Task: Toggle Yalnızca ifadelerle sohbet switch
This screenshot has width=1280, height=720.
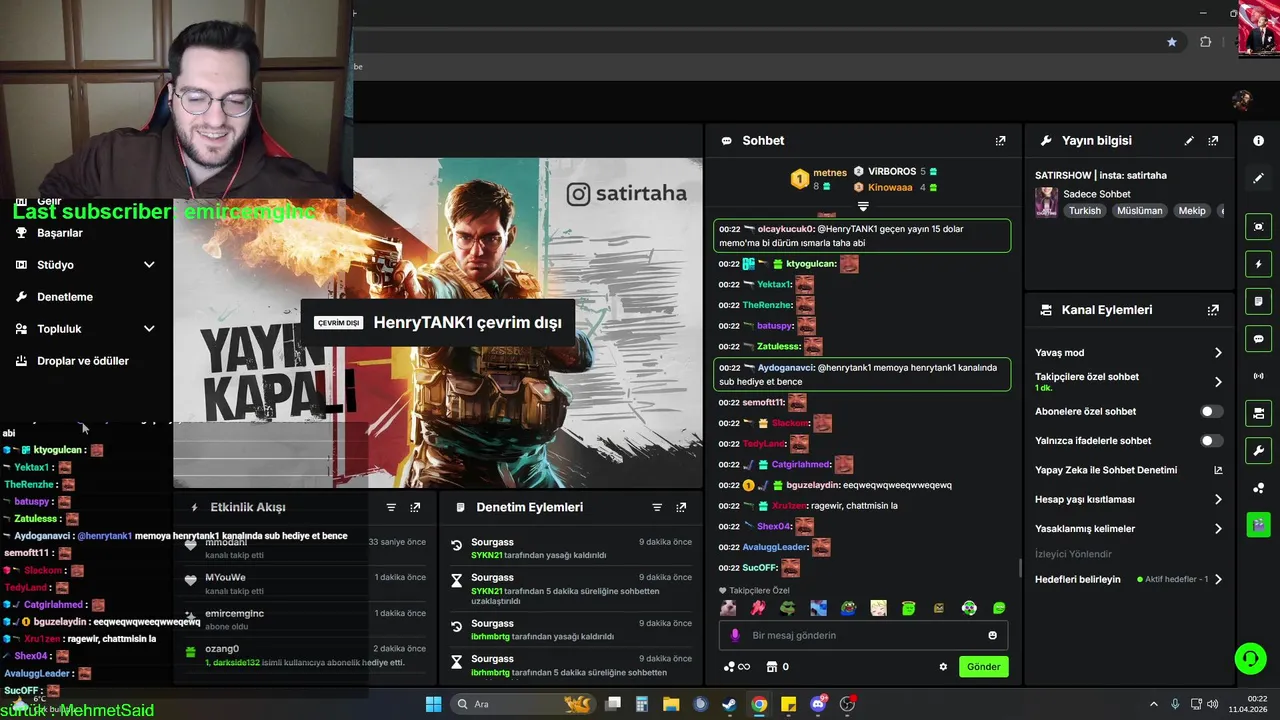Action: pos(1211,441)
